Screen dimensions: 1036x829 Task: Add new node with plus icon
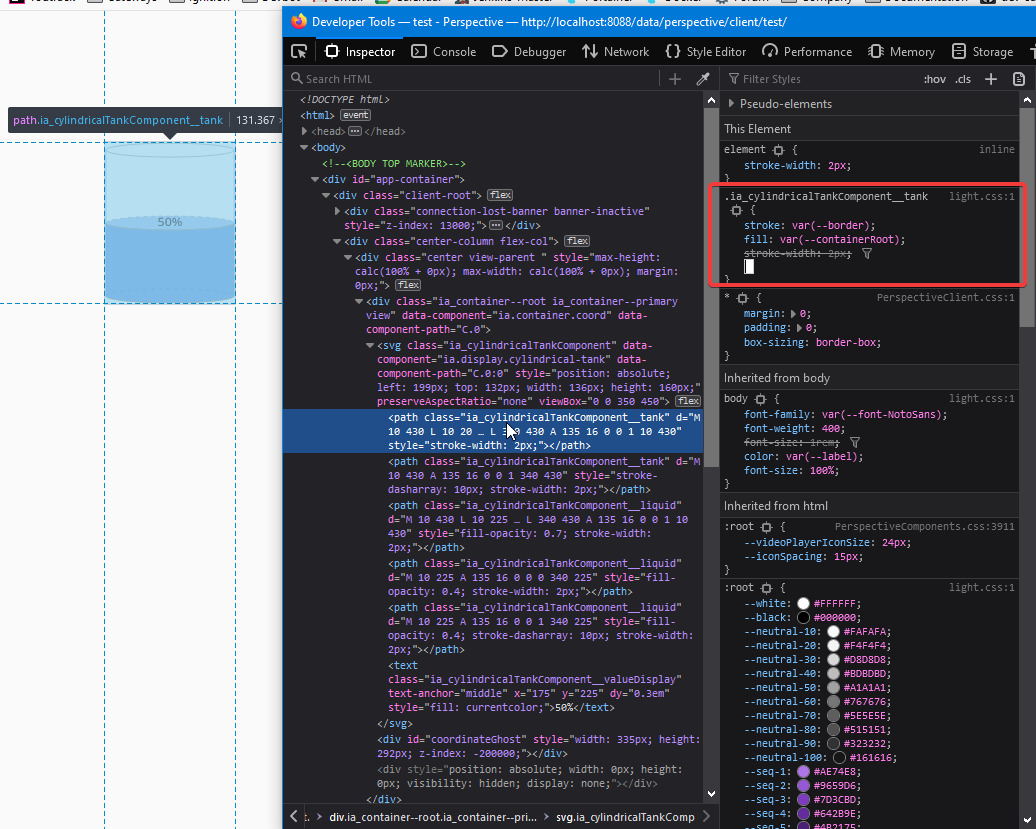[x=675, y=79]
